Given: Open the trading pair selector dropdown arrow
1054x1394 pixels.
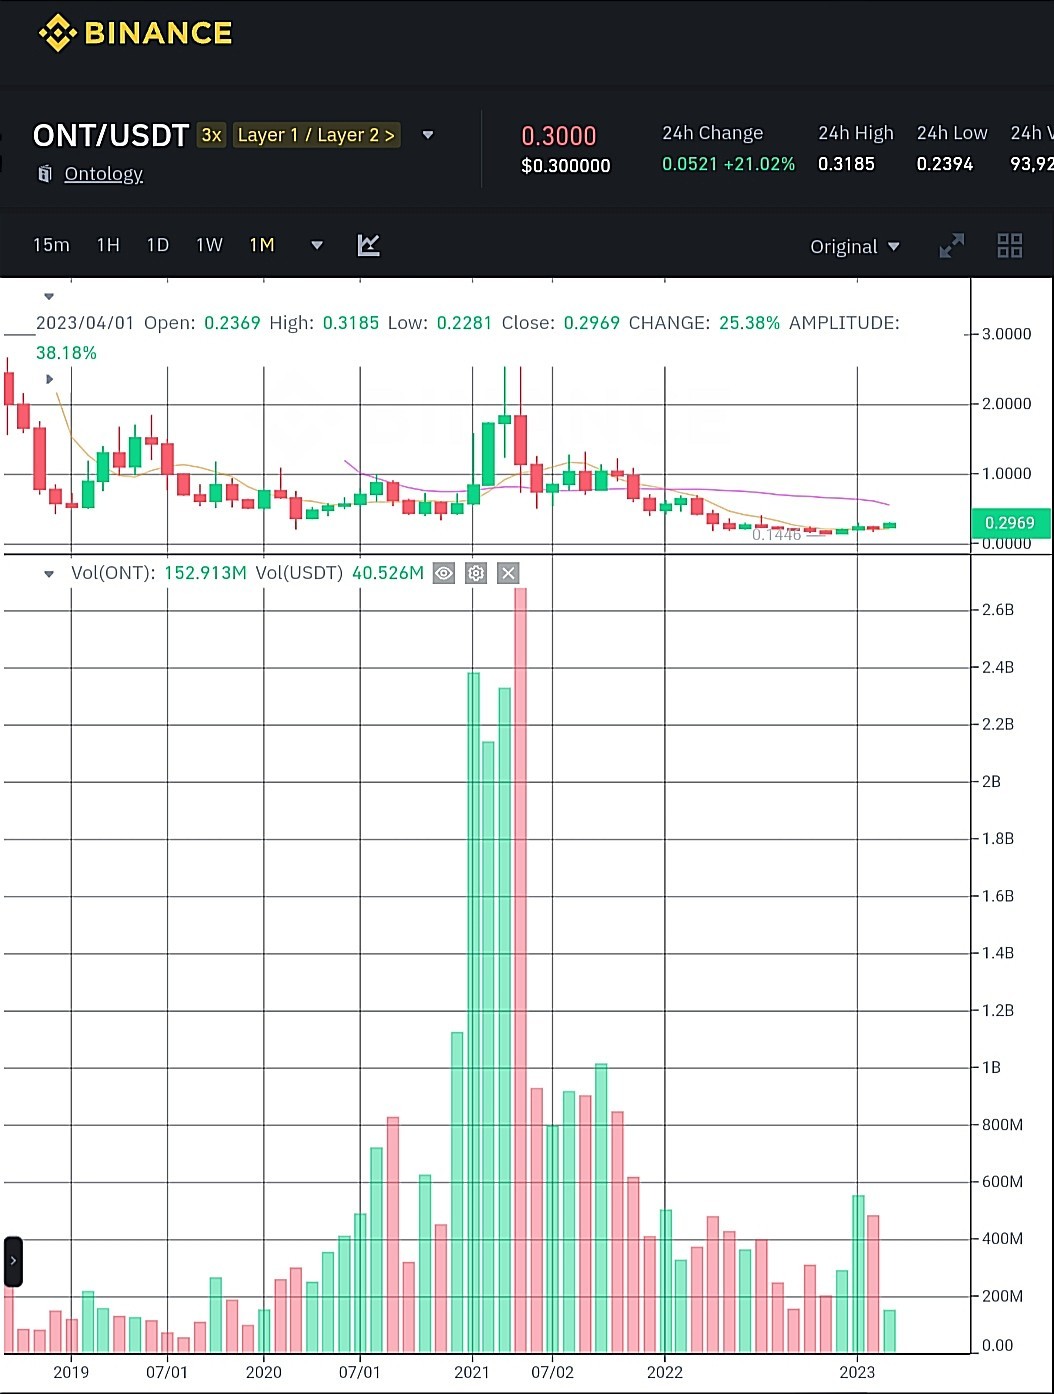Looking at the screenshot, I should tap(428, 135).
